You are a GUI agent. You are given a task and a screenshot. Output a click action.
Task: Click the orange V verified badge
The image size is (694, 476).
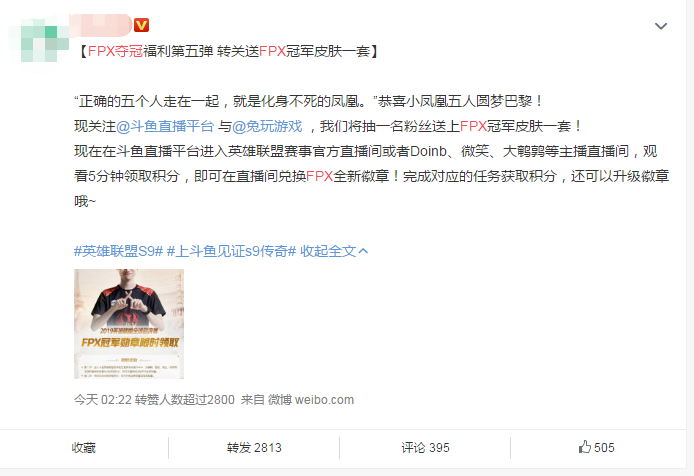click(x=142, y=25)
